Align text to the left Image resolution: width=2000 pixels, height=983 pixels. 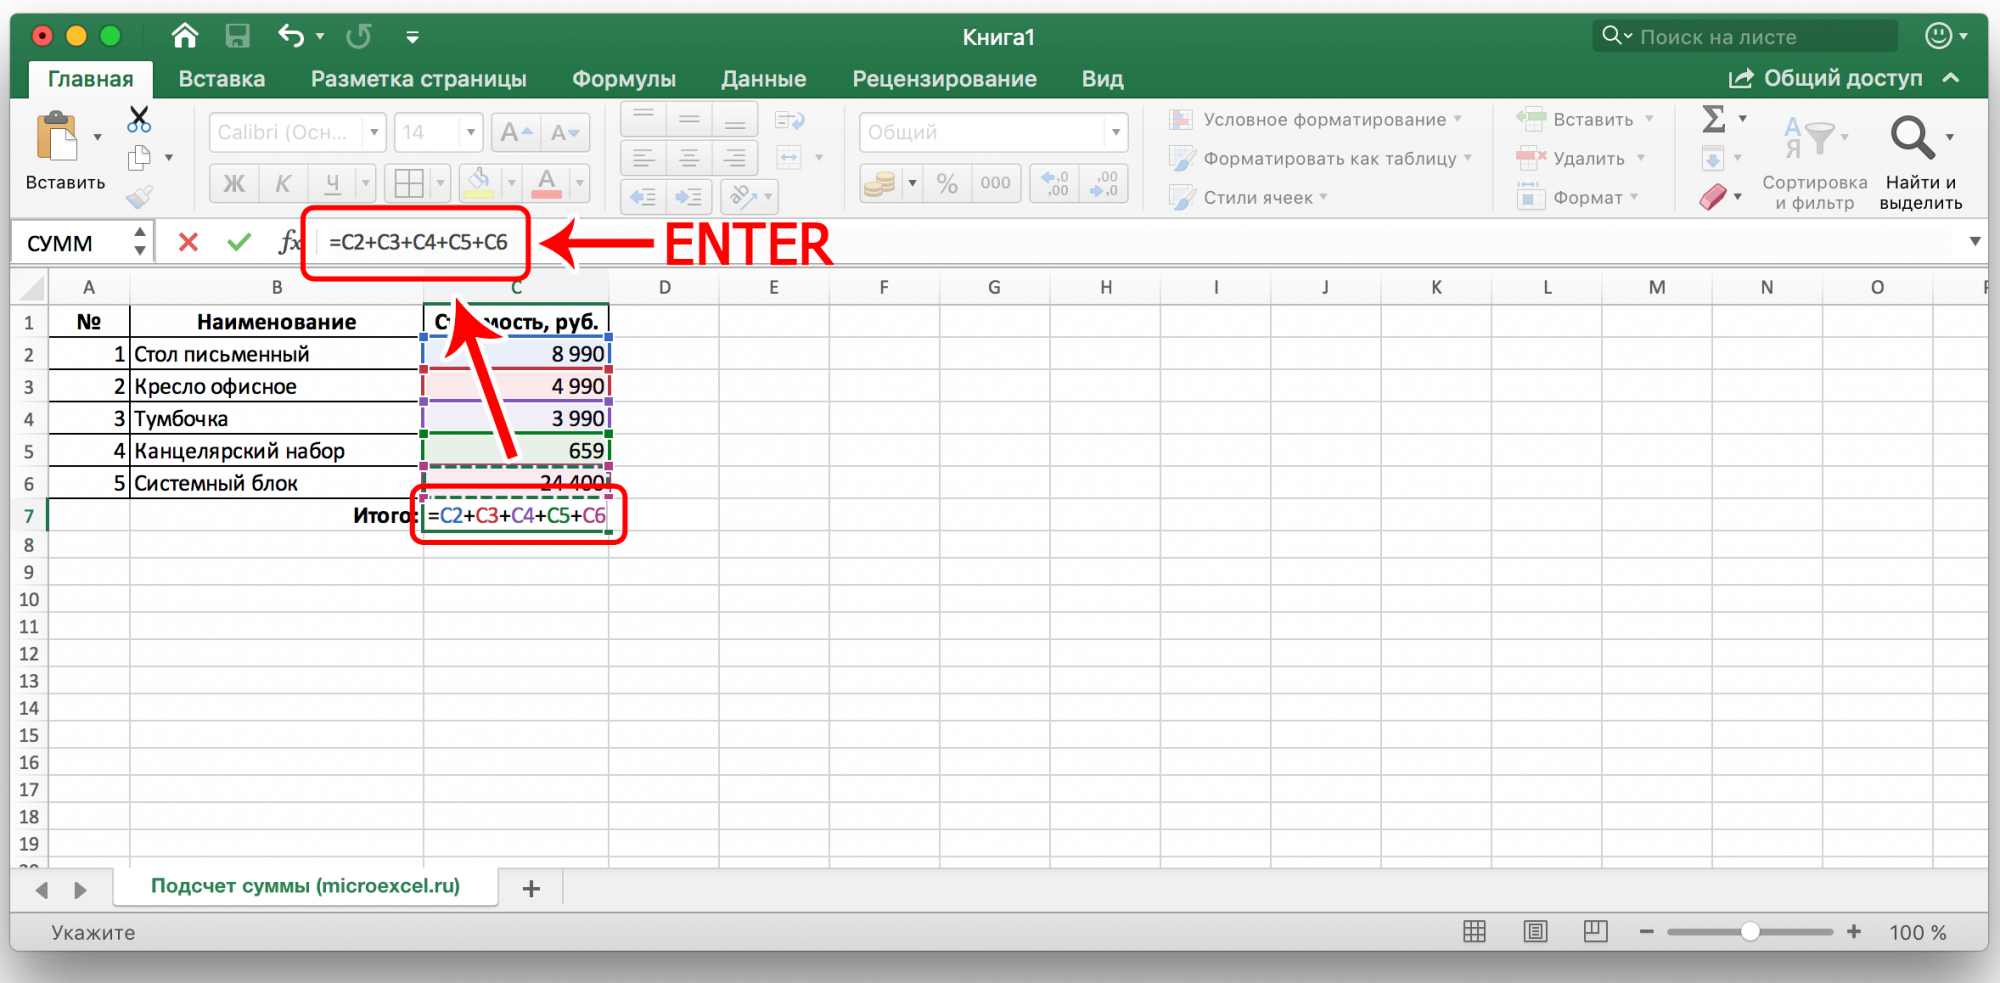click(x=643, y=158)
